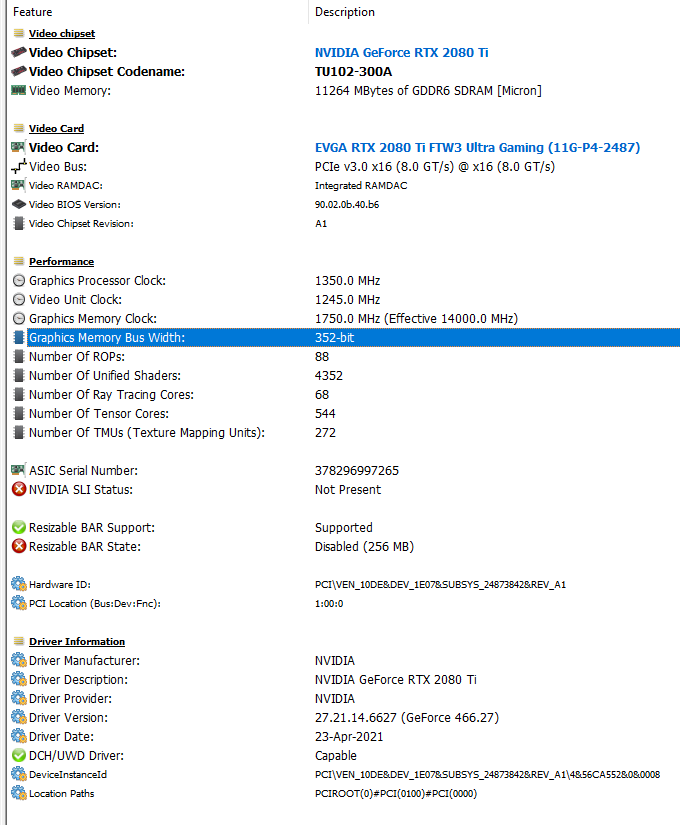Select the BIOS version 90.02.0b.40.b6
This screenshot has width=680, height=825.
(x=347, y=205)
